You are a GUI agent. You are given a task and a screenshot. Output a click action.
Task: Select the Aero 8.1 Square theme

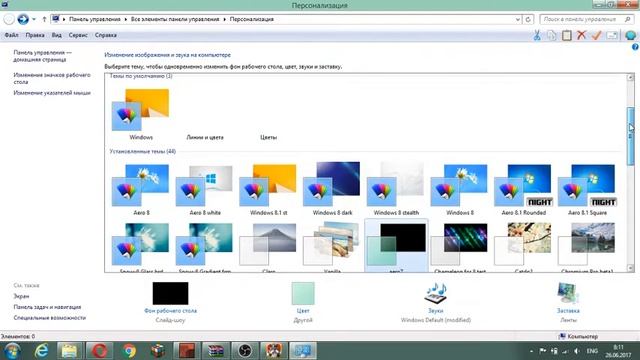tap(587, 190)
